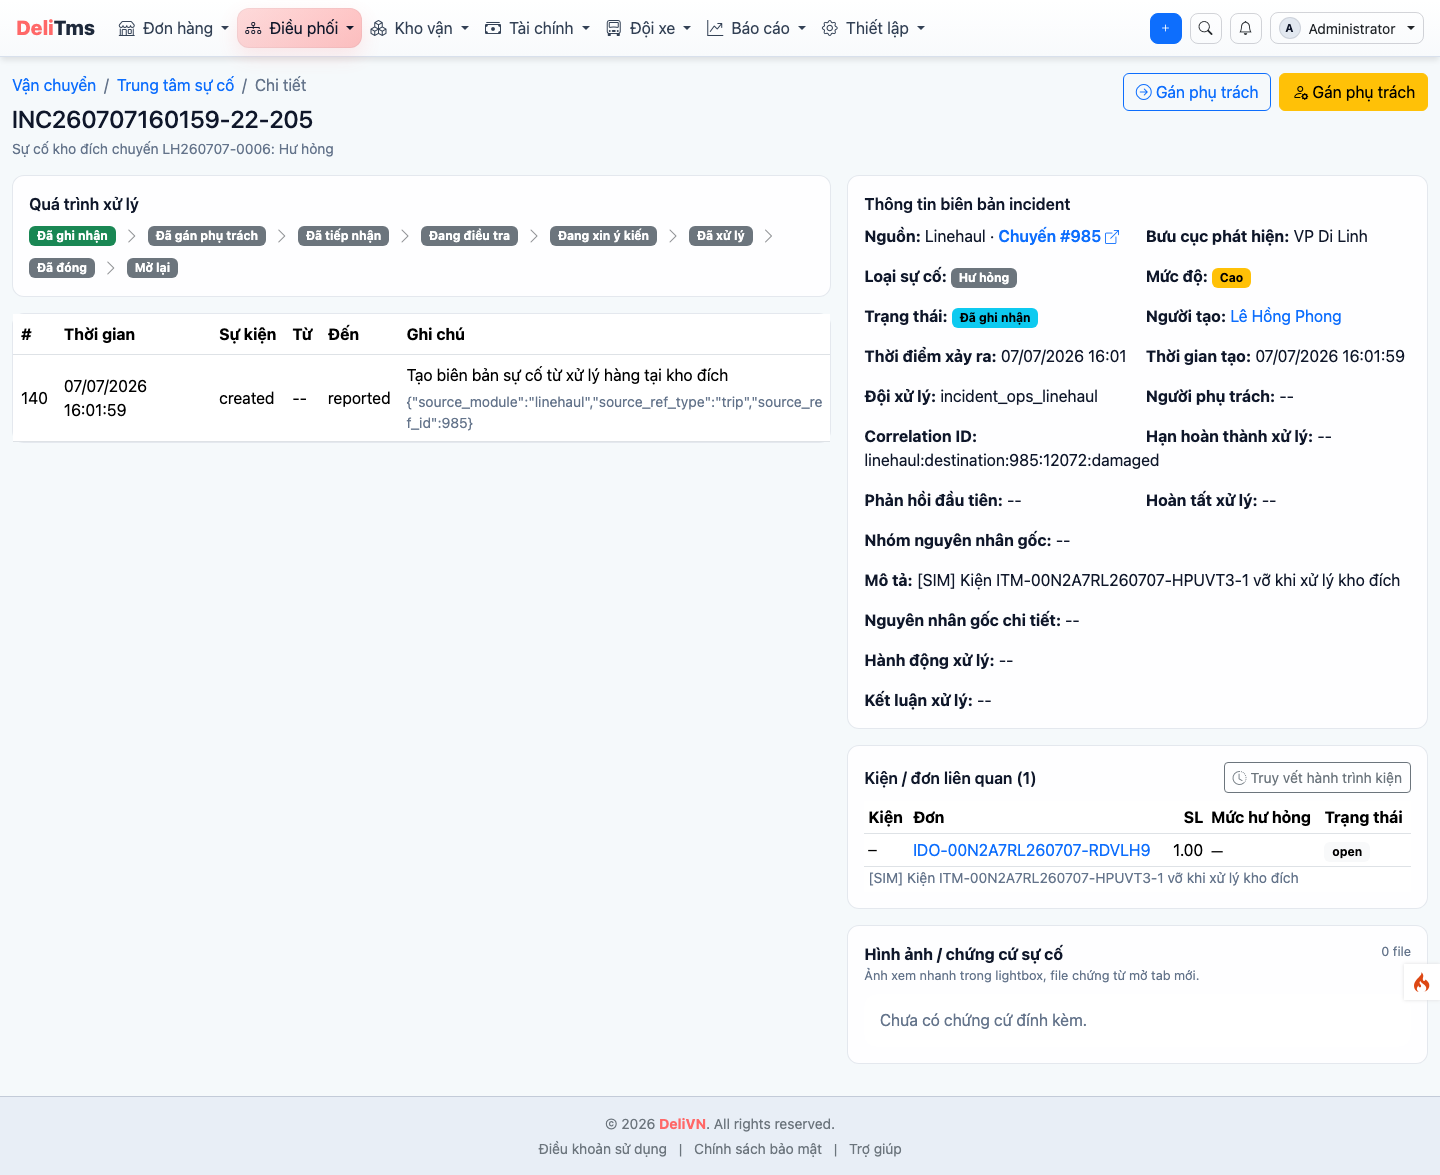Click the DeliTms logo
The image size is (1440, 1175).
(x=56, y=28)
